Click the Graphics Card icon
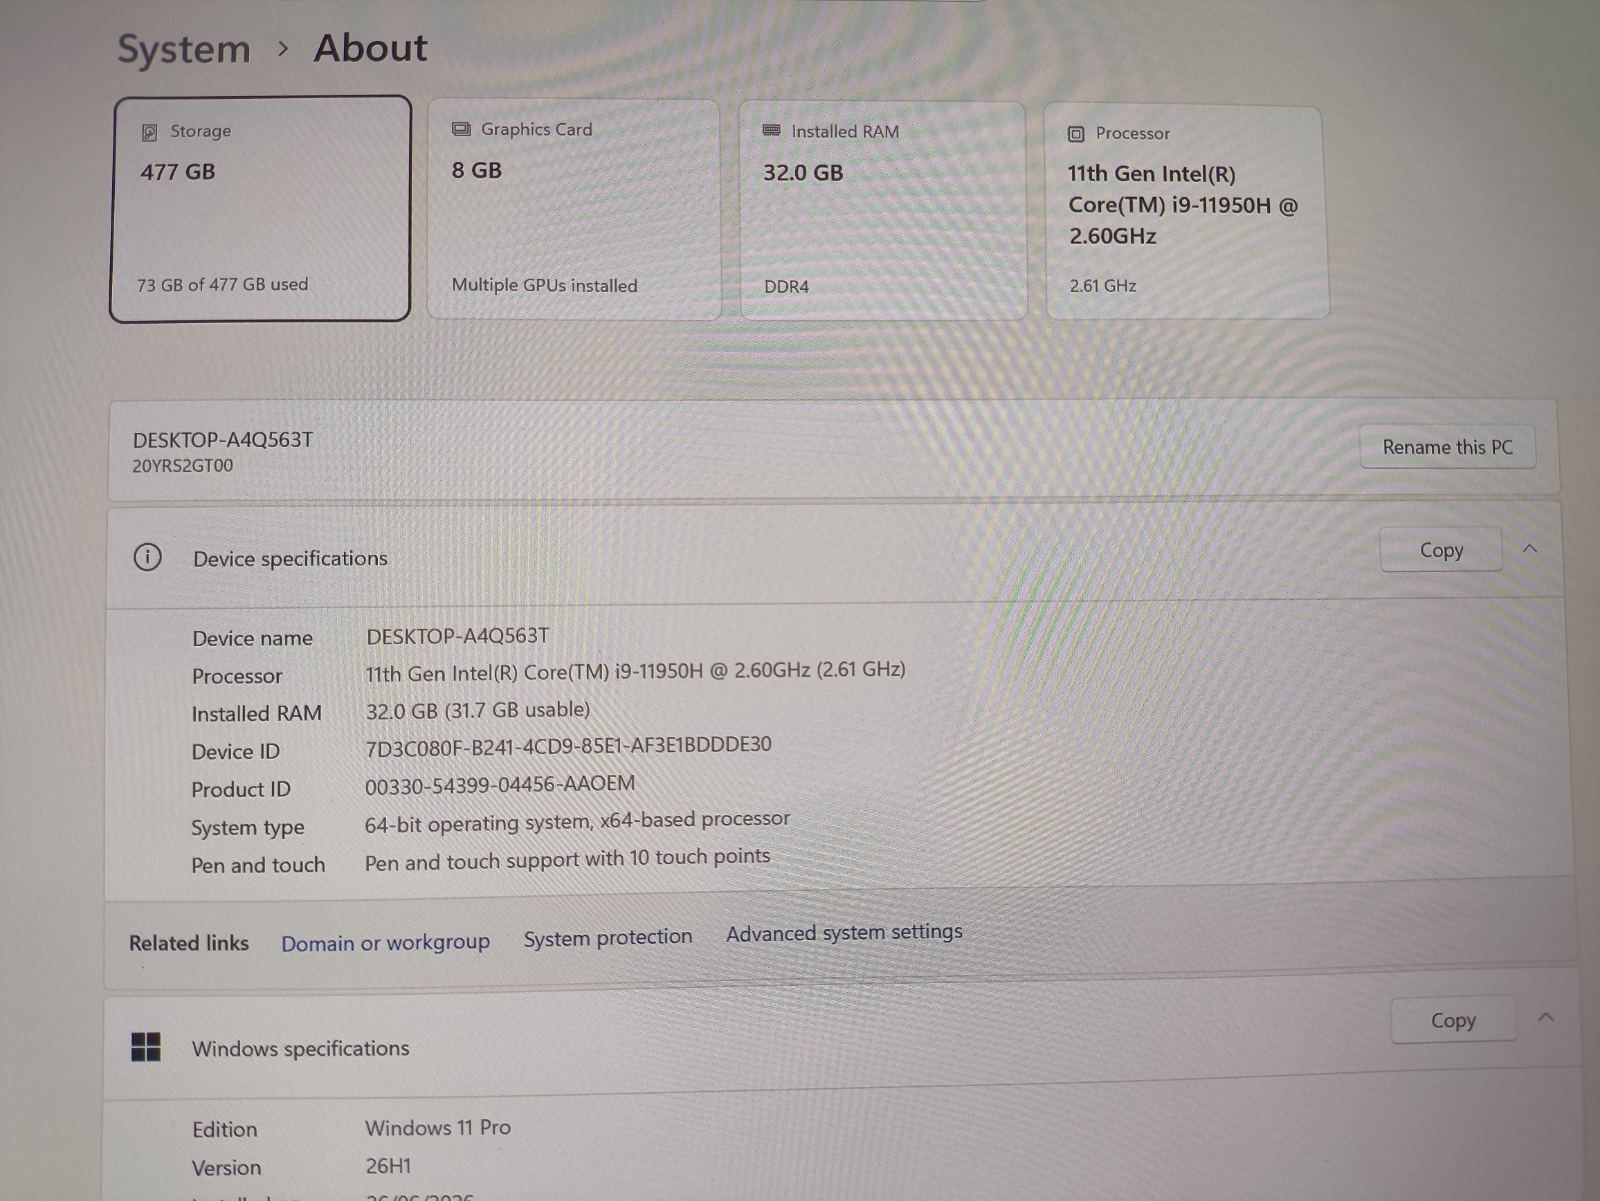Image resolution: width=1600 pixels, height=1201 pixels. pyautogui.click(x=461, y=129)
